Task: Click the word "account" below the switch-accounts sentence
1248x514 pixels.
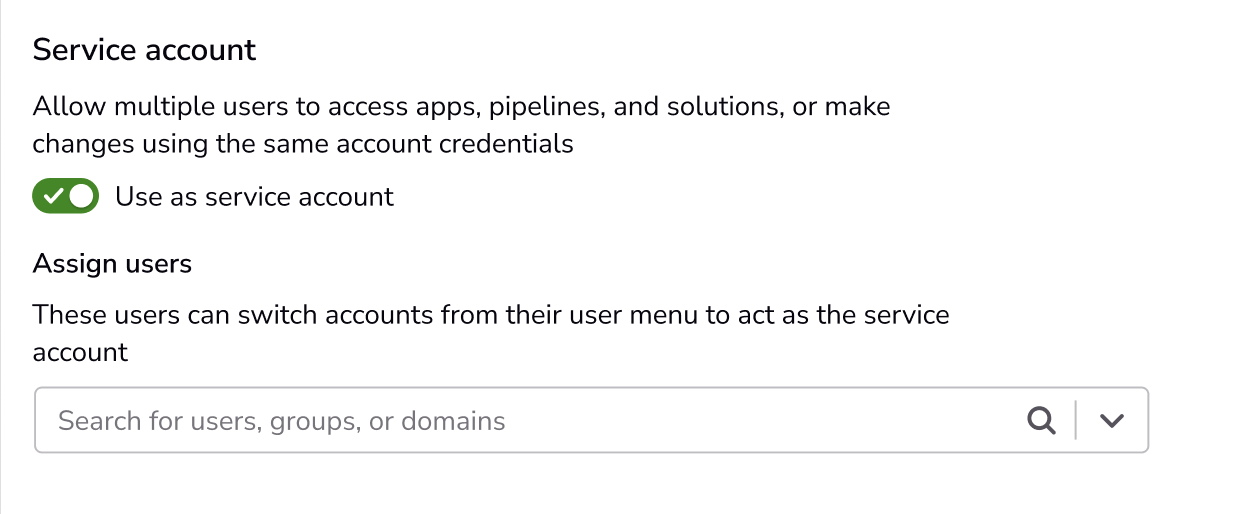Action: click(80, 352)
